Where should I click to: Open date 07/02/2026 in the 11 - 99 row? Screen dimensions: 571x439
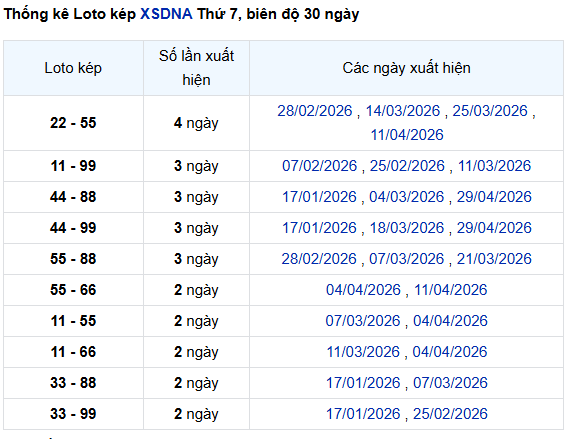(x=320, y=166)
